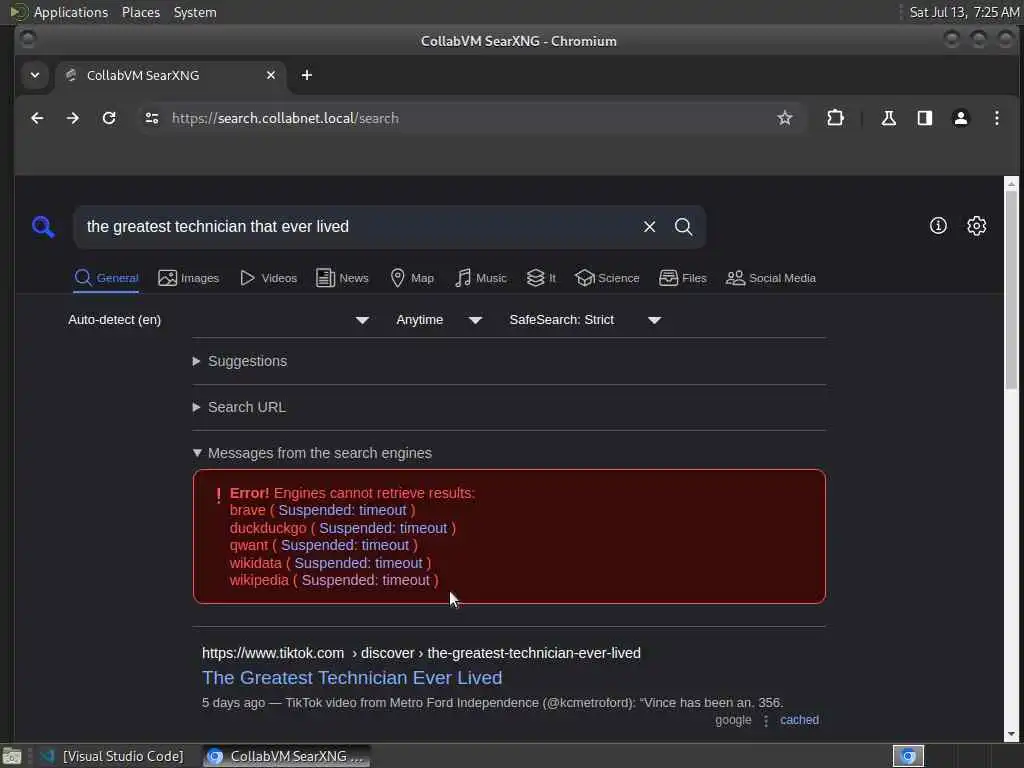
Task: Open a new browser tab
Action: coord(306,75)
